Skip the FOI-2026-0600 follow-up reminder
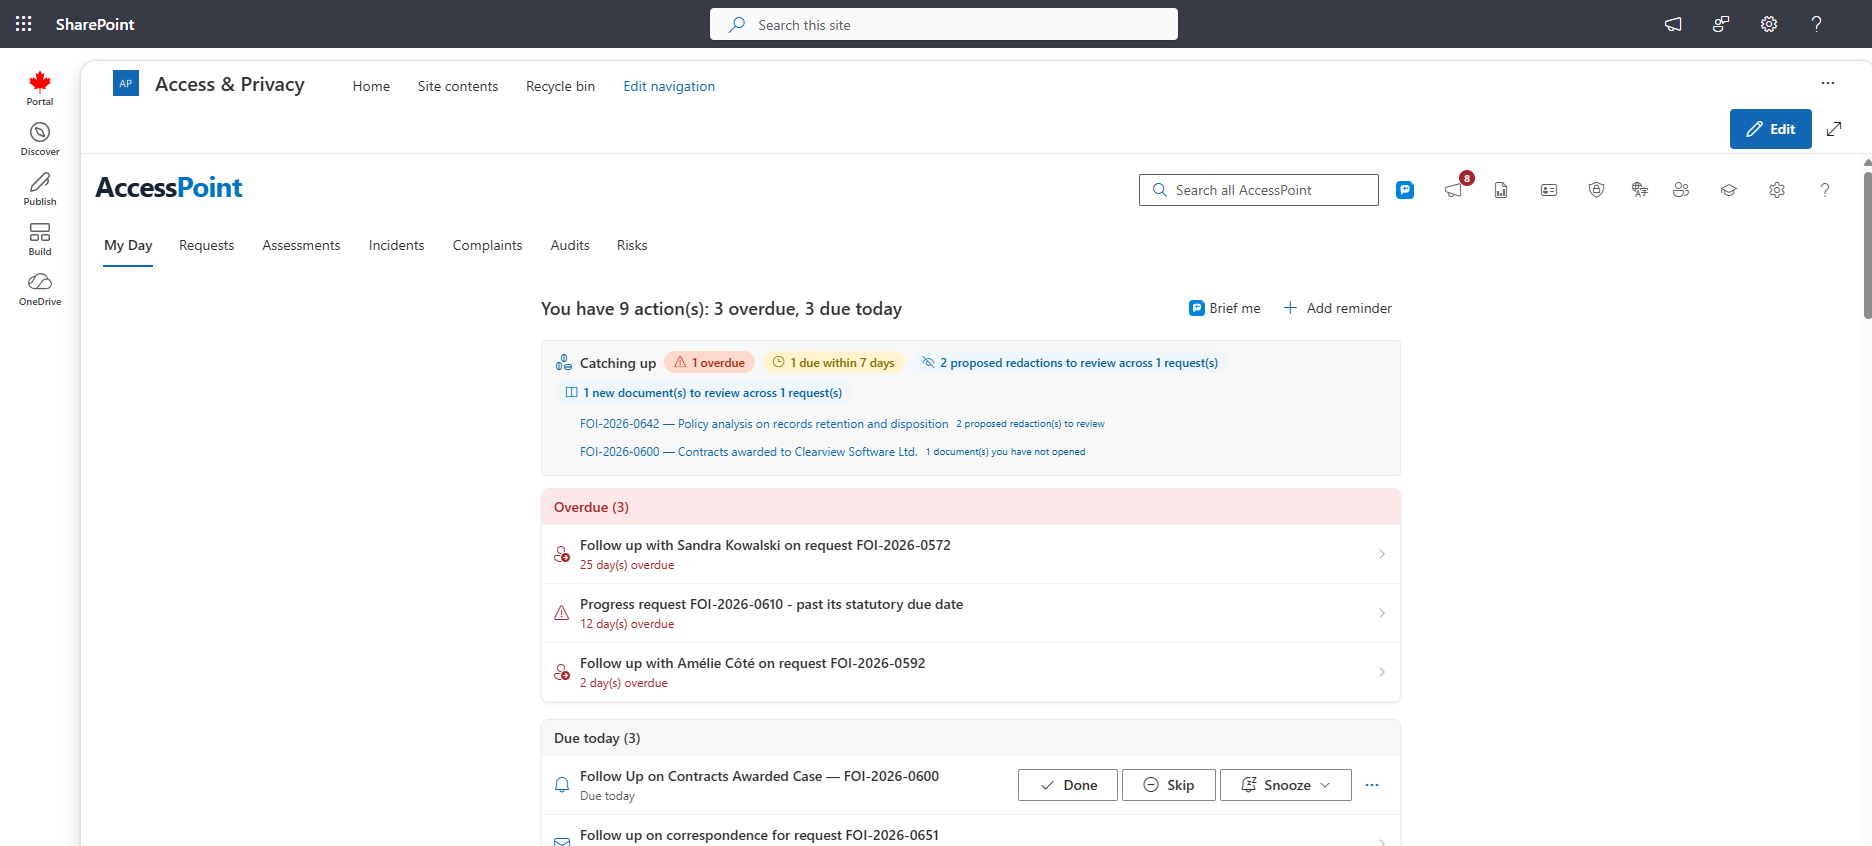Viewport: 1872px width, 846px height. click(x=1169, y=785)
